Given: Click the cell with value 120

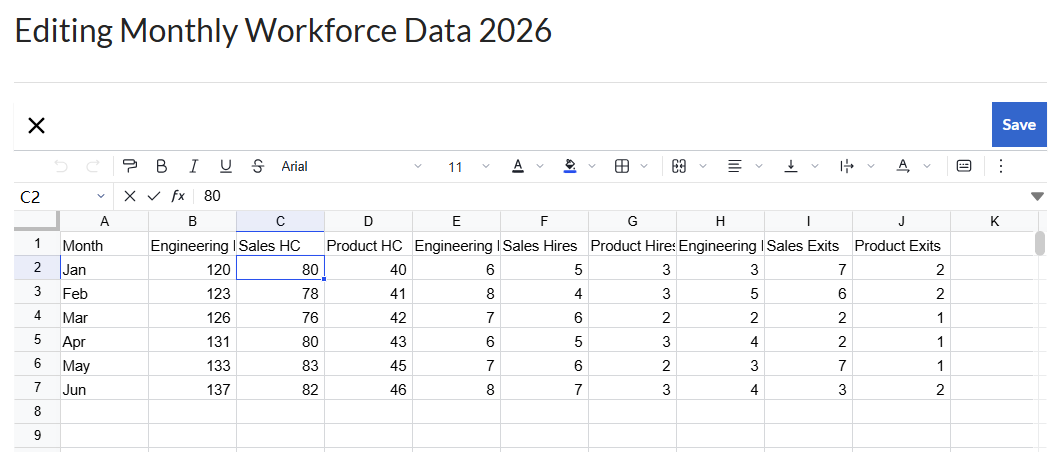Looking at the screenshot, I should point(193,269).
